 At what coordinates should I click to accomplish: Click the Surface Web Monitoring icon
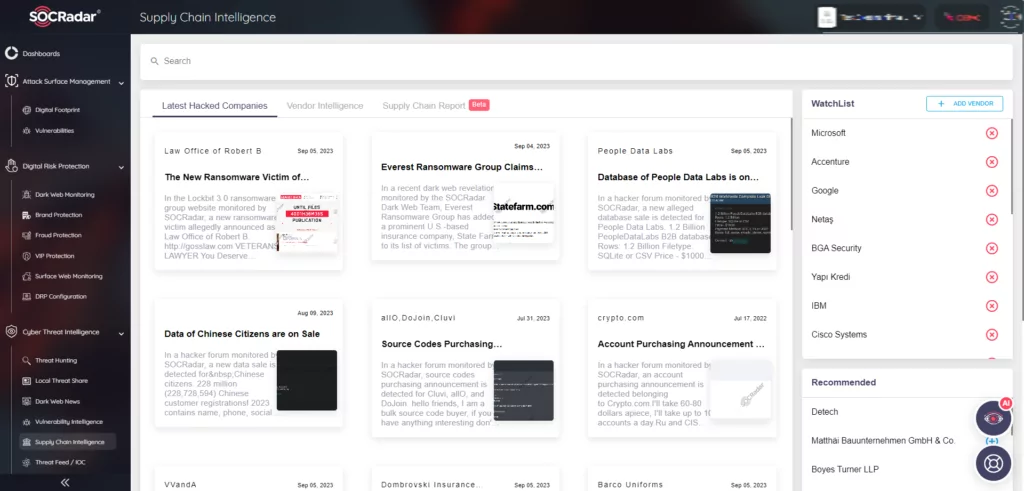pos(27,276)
